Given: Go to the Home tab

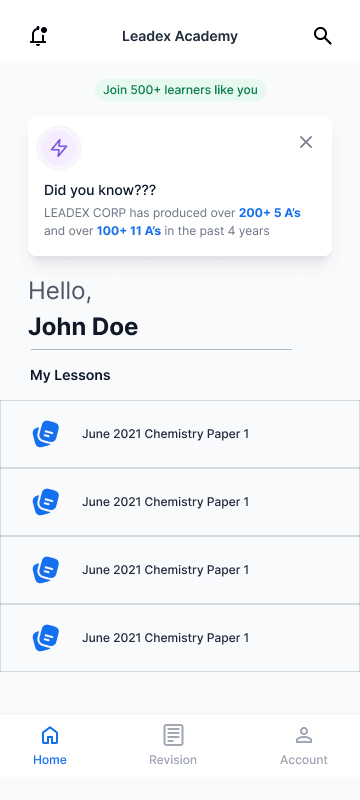Looking at the screenshot, I should tap(50, 745).
